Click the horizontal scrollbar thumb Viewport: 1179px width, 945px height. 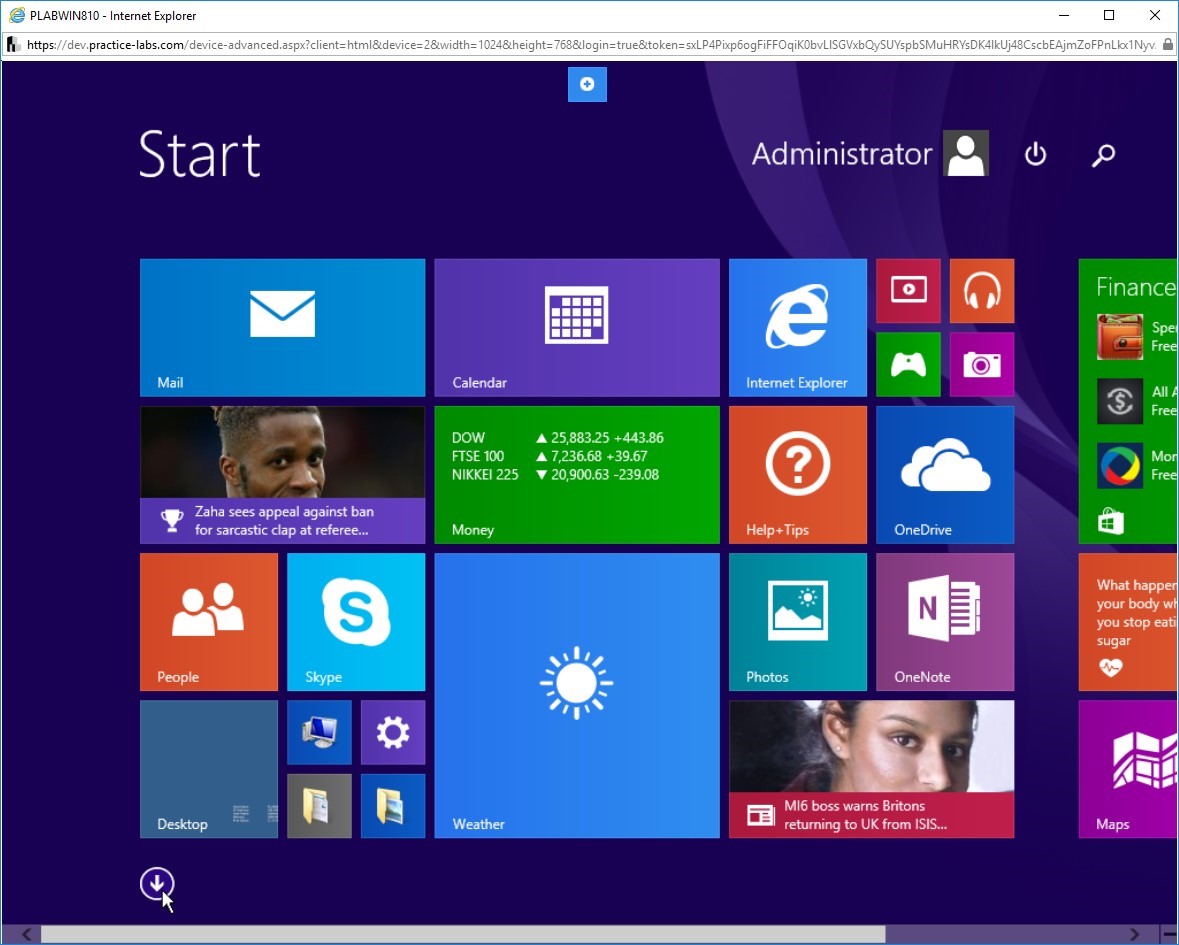click(462, 934)
